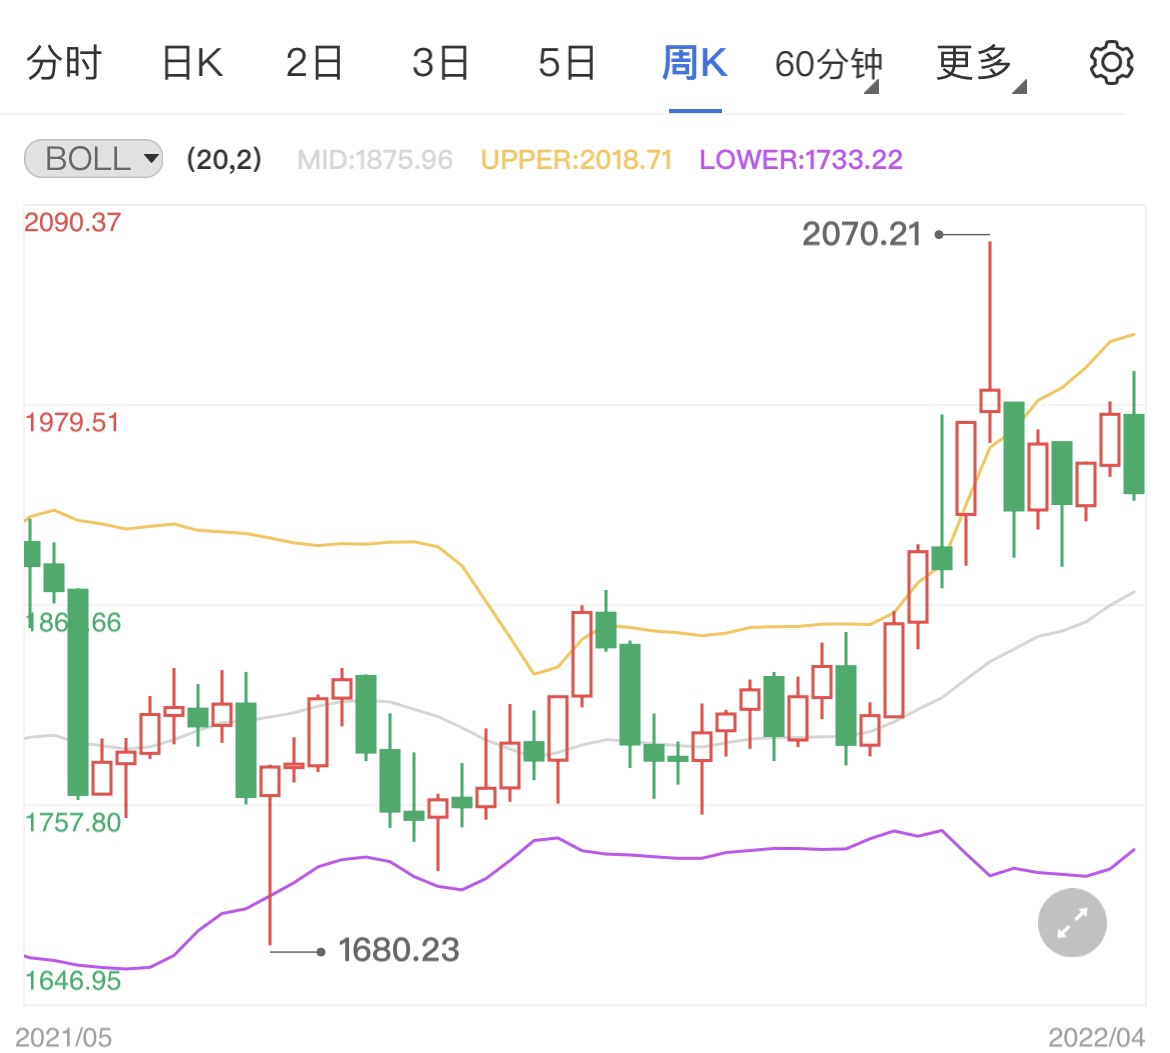Screen dimensions: 1170x1053
Task: Switch to the 日K daily chart tab
Action: (190, 62)
